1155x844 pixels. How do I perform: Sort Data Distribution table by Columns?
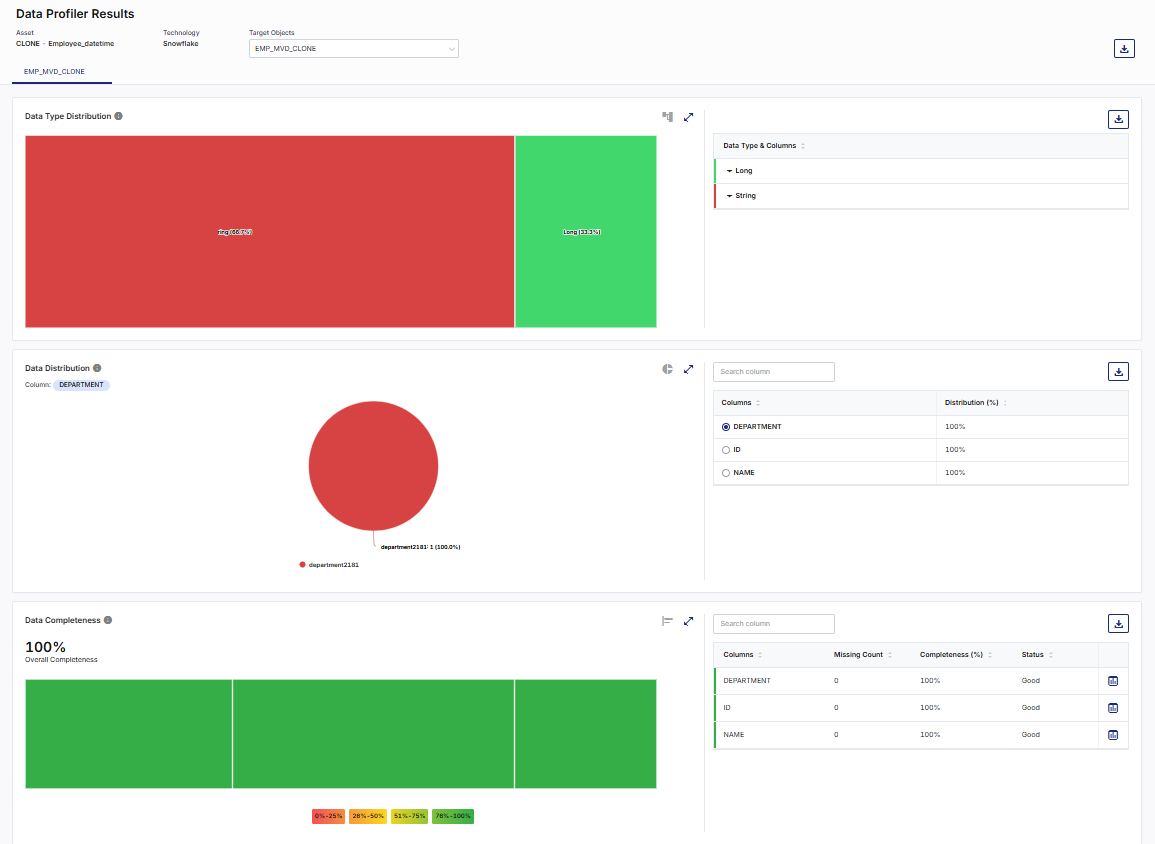[758, 403]
